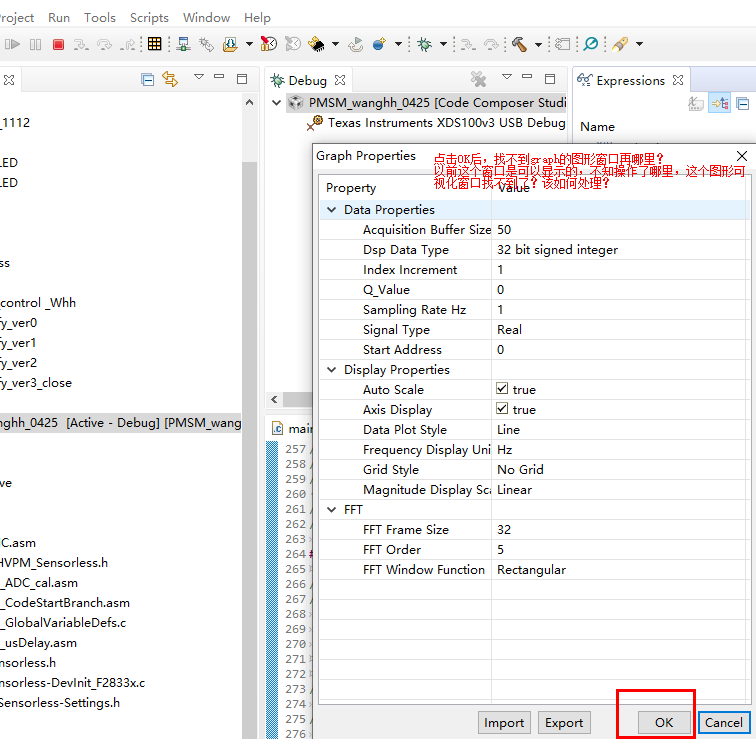Click Link with Editor arrows icon
The image size is (756, 739).
[170, 79]
